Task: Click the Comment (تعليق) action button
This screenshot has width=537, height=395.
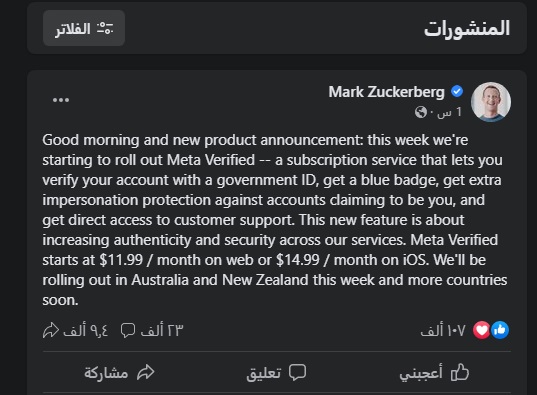Action: click(x=276, y=372)
